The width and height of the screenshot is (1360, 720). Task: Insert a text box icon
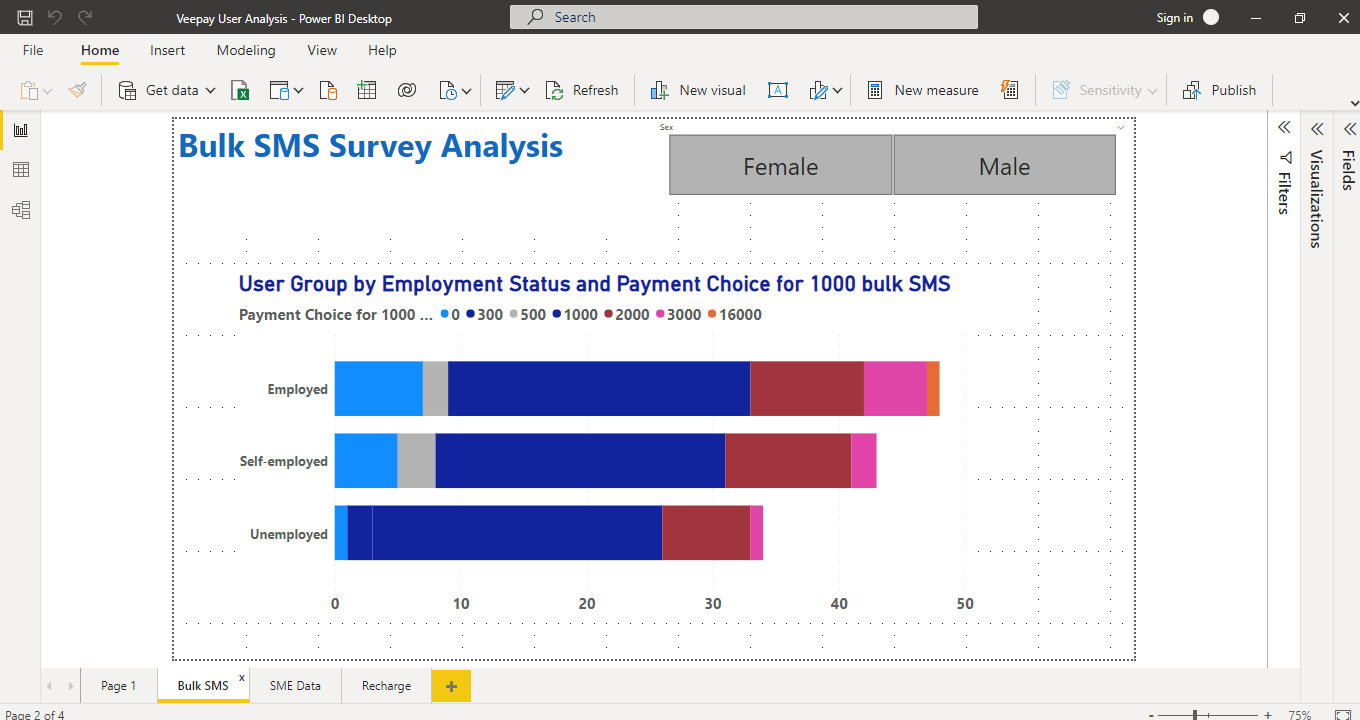tap(778, 90)
